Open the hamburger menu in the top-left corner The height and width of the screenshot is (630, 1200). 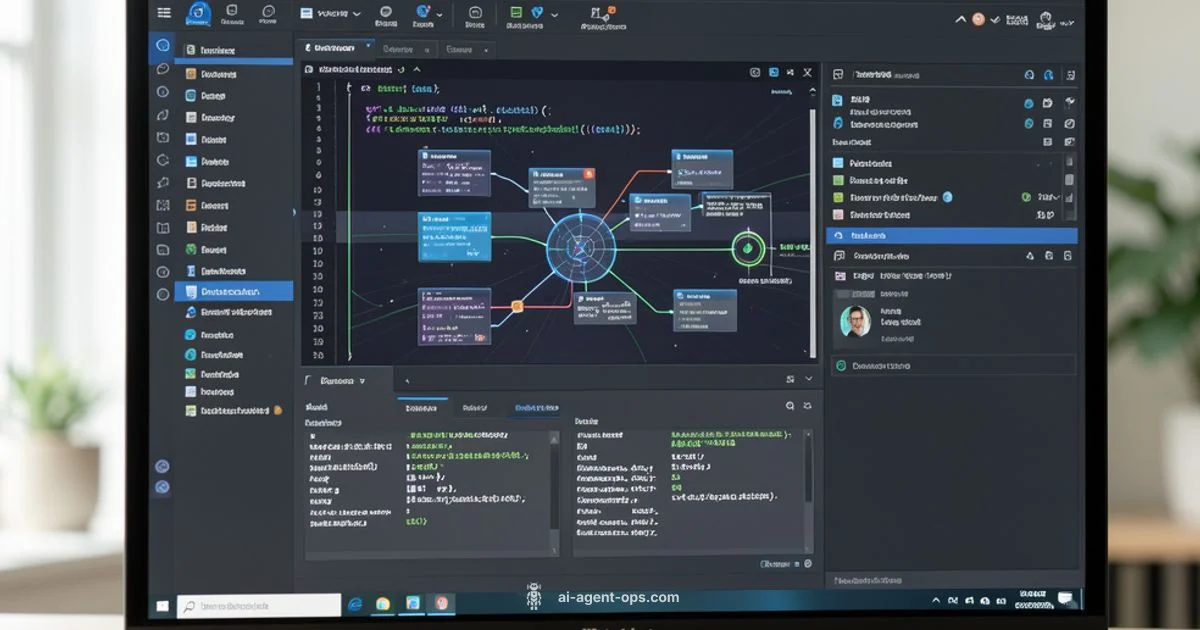(x=164, y=13)
